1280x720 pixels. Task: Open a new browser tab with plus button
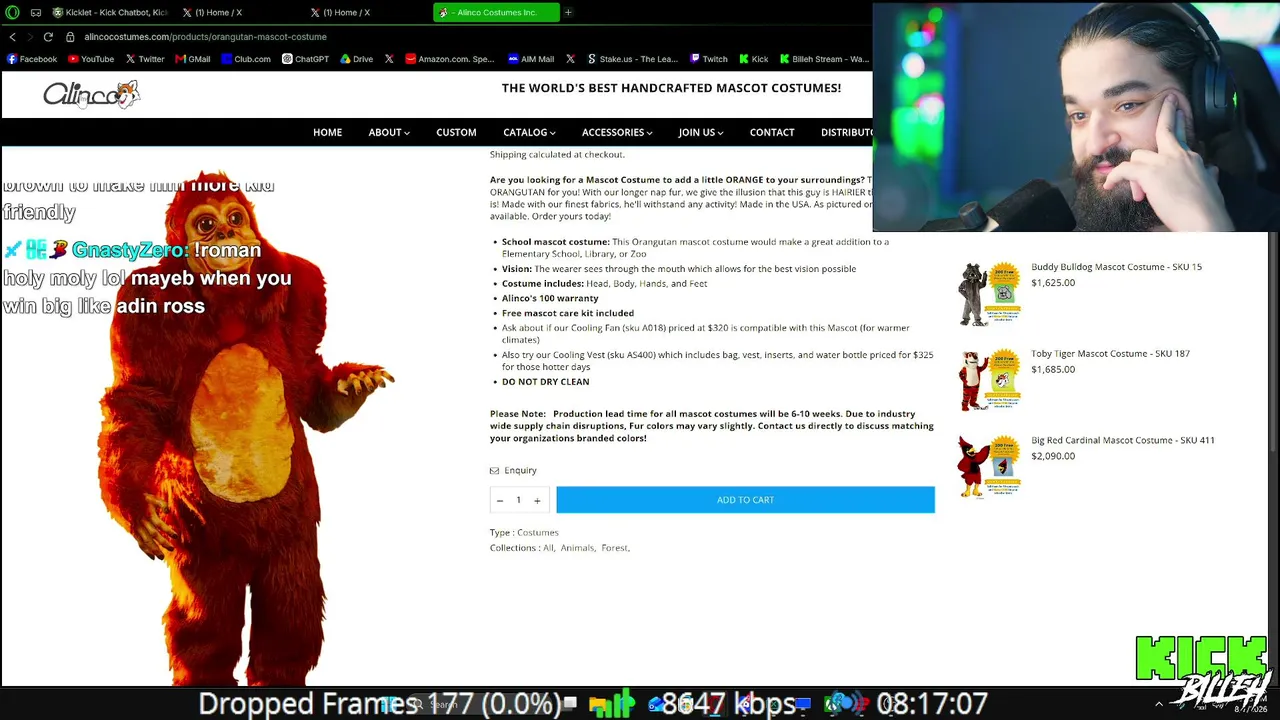click(568, 12)
